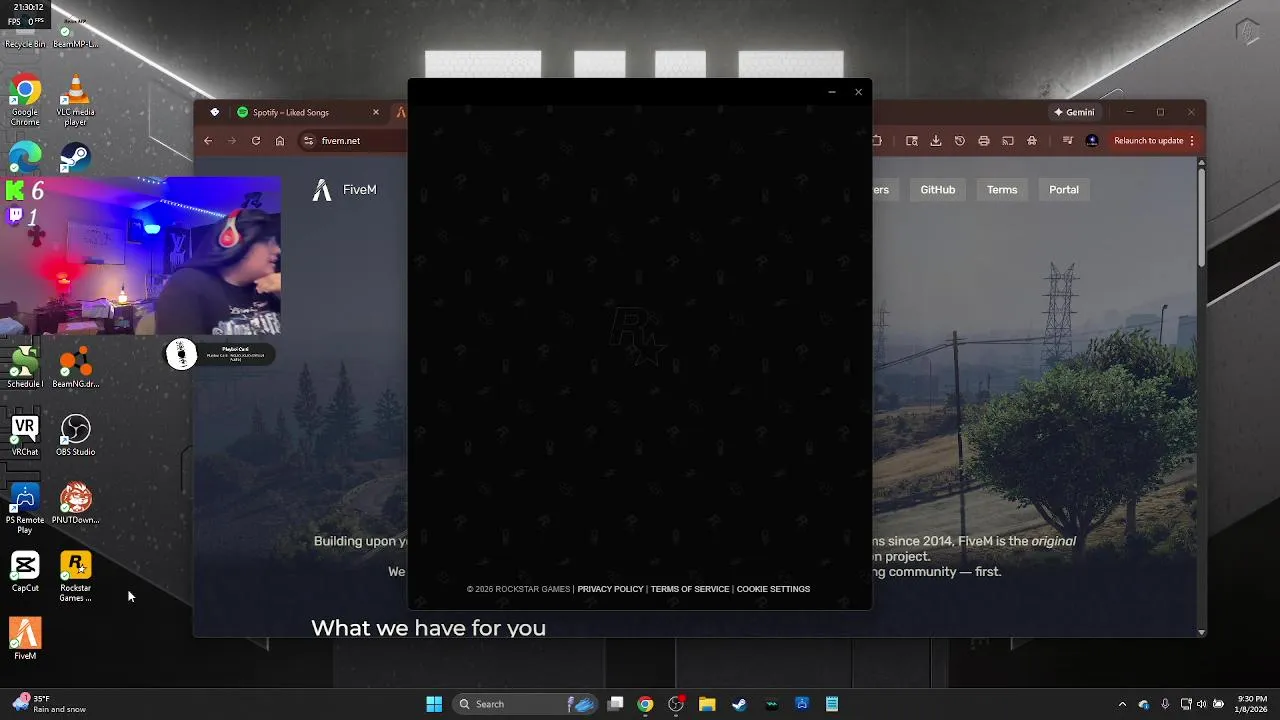Open Terms of Service in Rockstar launcher
The image size is (1280, 720).
[x=690, y=589]
